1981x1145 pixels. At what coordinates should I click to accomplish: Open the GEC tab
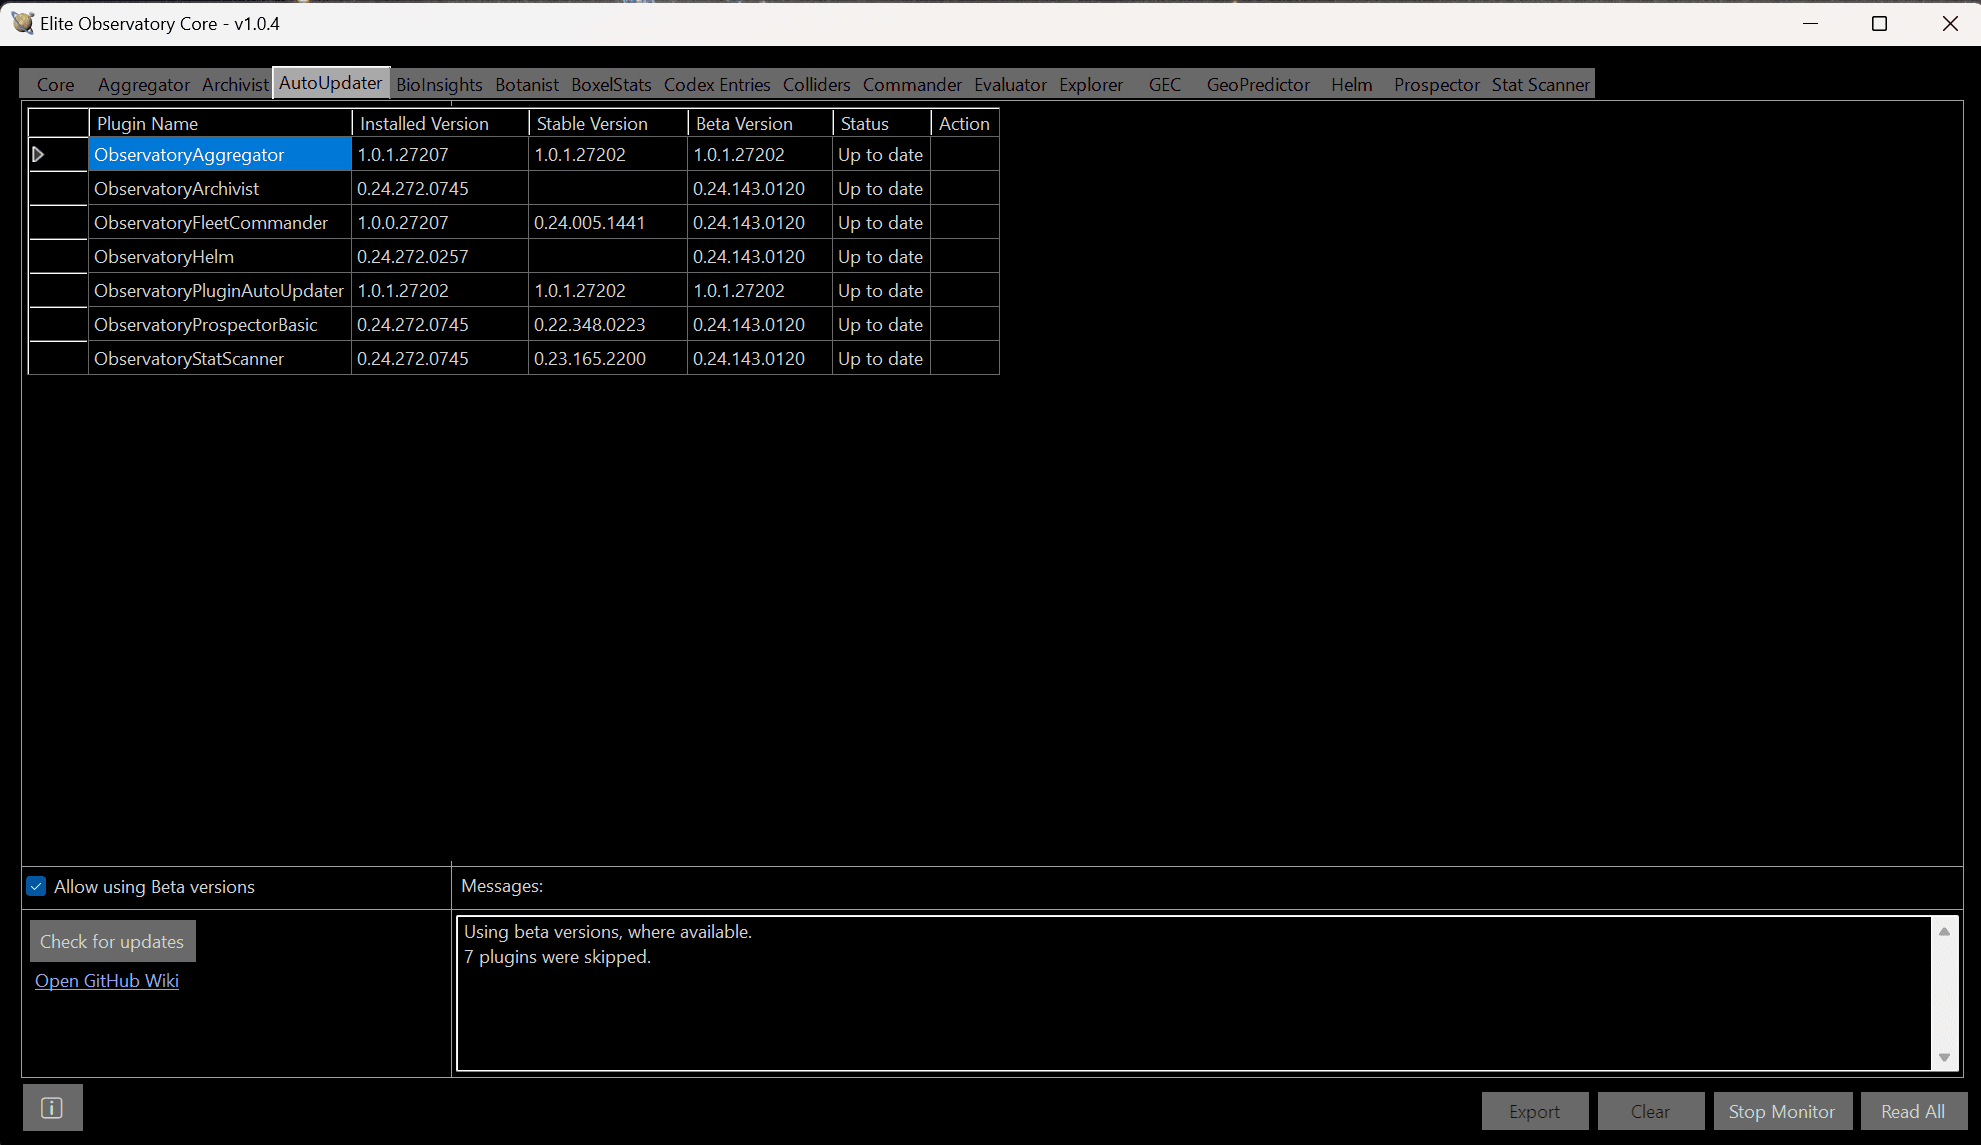[1165, 85]
